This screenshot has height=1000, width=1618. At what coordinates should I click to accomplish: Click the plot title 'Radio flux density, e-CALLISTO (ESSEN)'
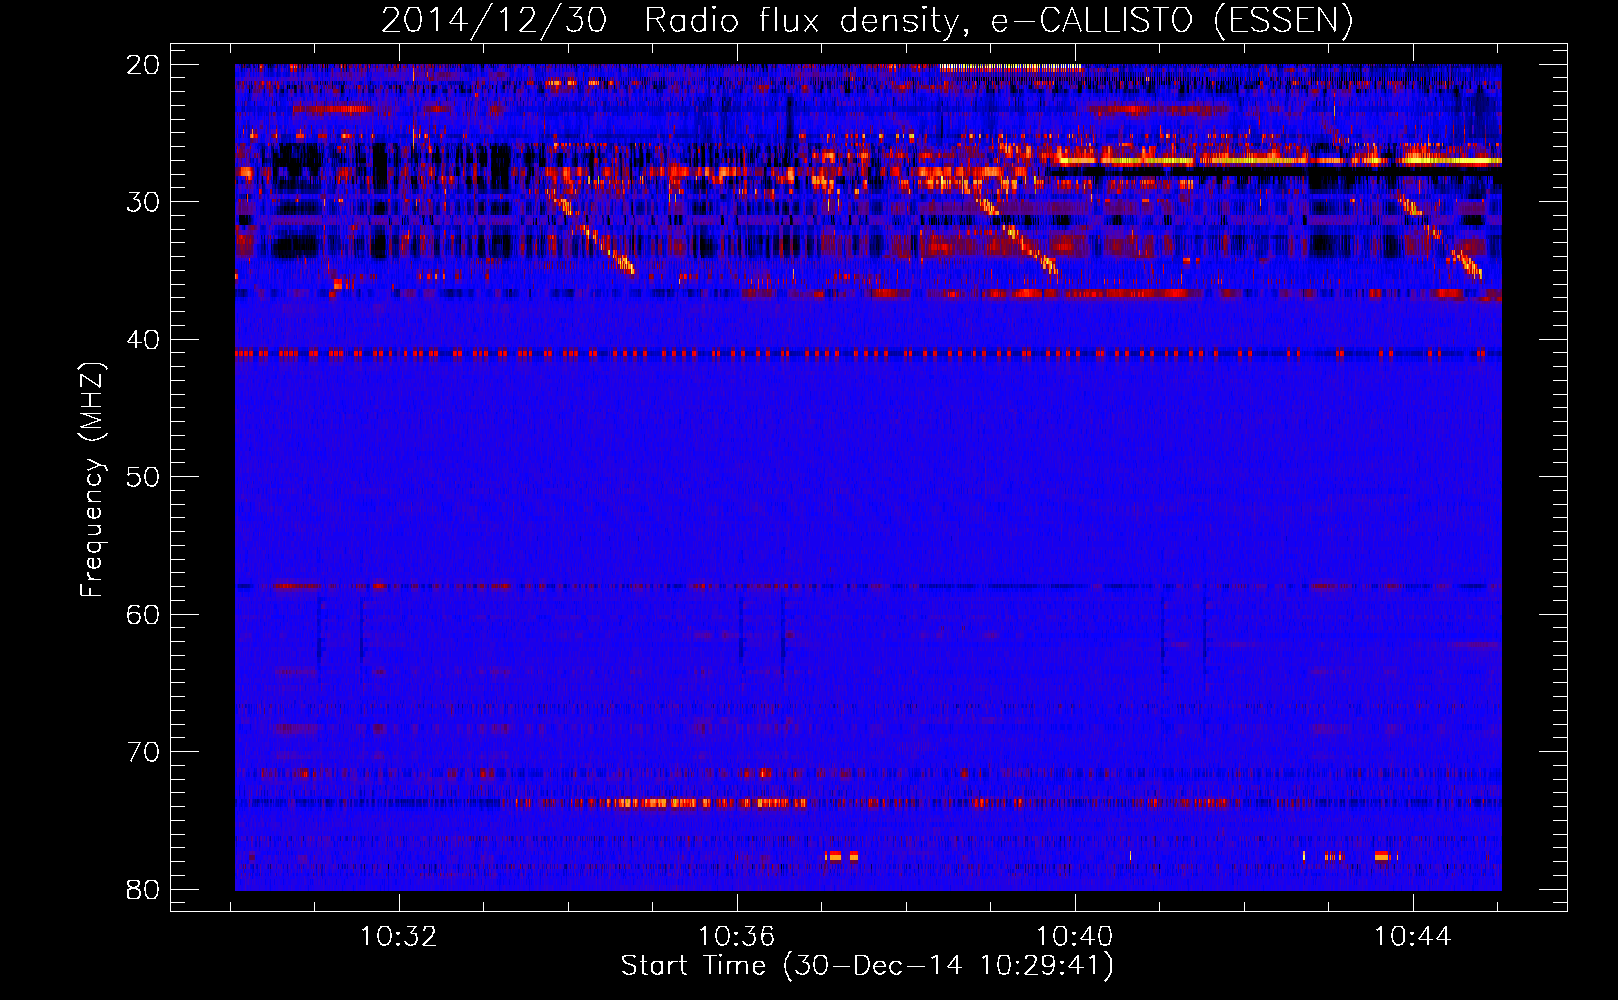[998, 21]
